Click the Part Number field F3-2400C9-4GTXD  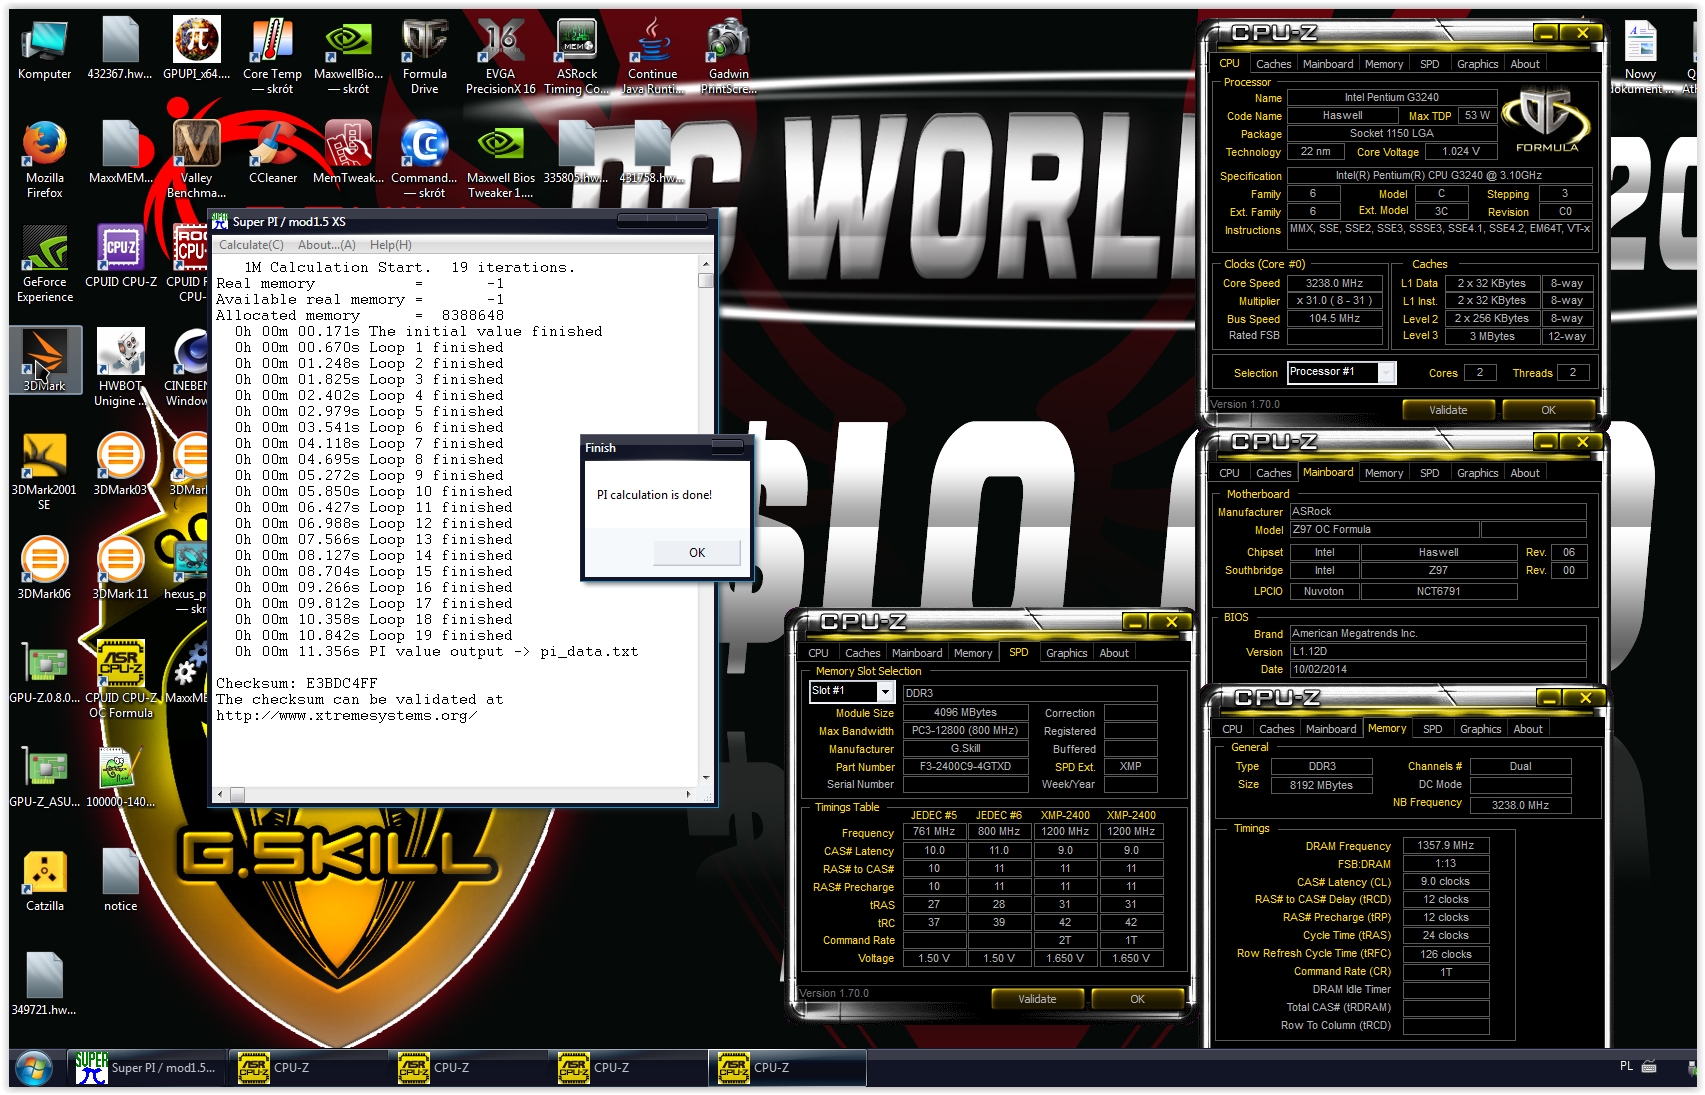tap(965, 767)
